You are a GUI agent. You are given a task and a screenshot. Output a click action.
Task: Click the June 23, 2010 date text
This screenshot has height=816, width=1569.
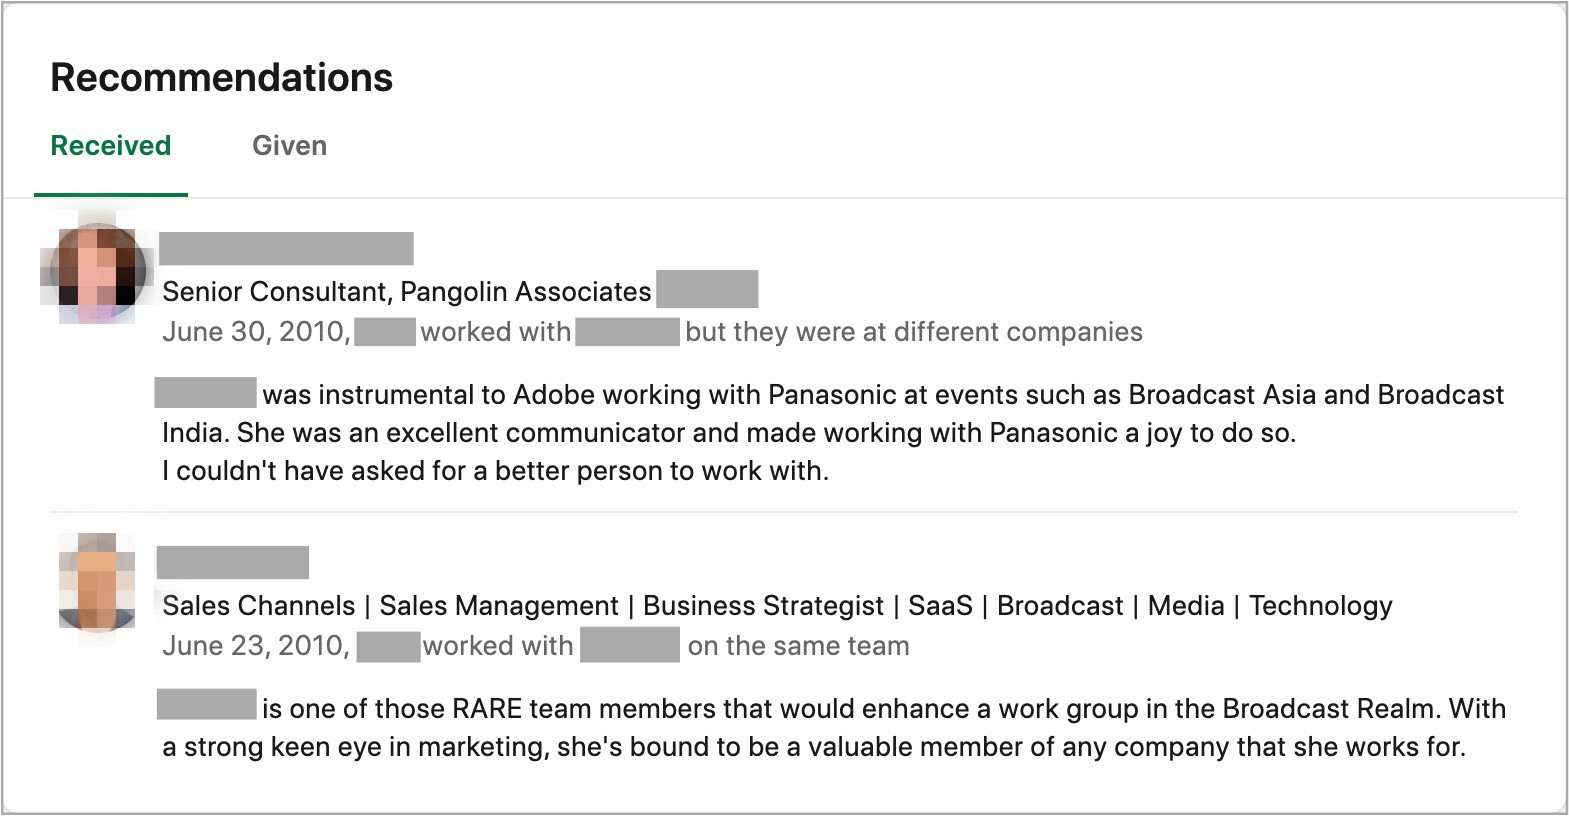256,646
